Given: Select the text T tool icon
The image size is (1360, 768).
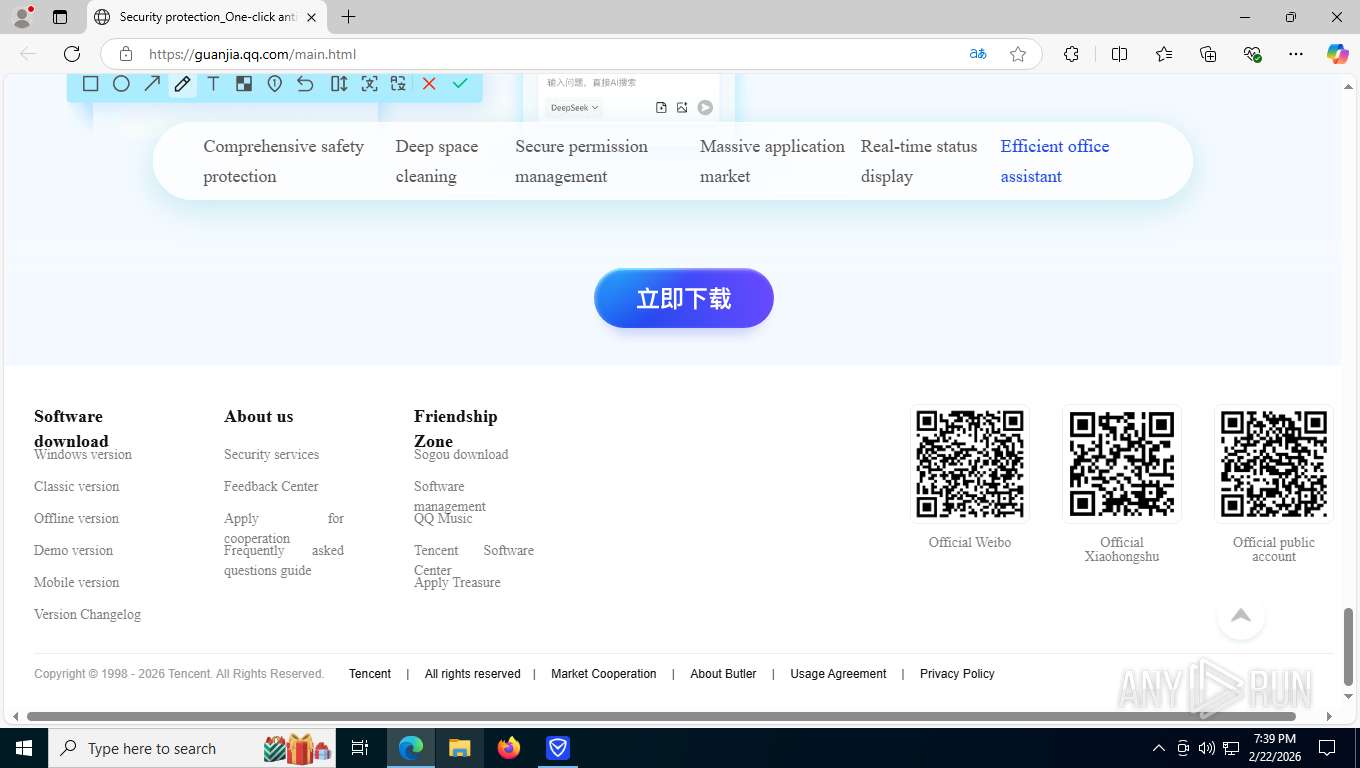Looking at the screenshot, I should (213, 84).
